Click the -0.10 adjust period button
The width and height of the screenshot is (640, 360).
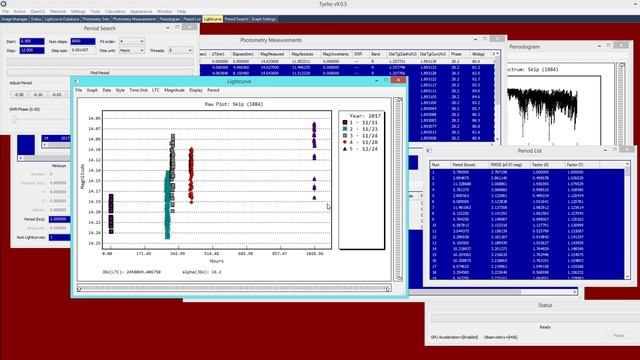coord(38,94)
